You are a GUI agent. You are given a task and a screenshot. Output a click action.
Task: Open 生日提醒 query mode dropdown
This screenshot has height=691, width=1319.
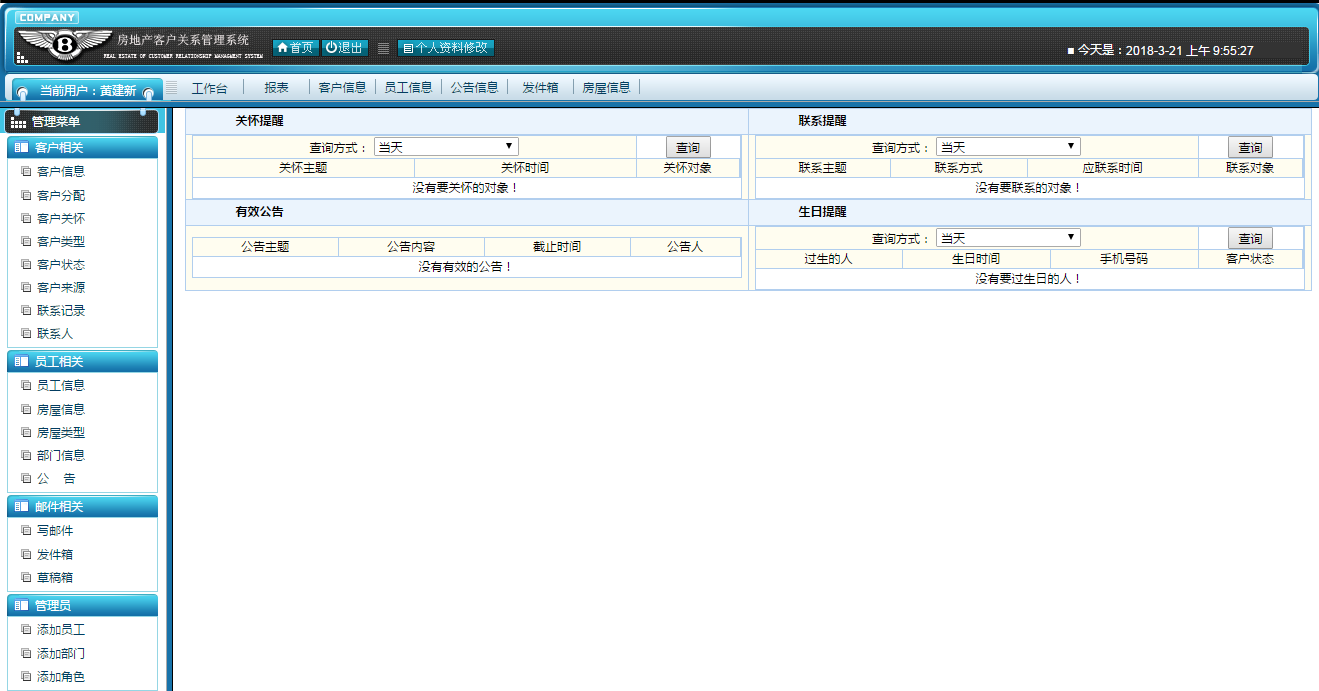(x=1009, y=238)
